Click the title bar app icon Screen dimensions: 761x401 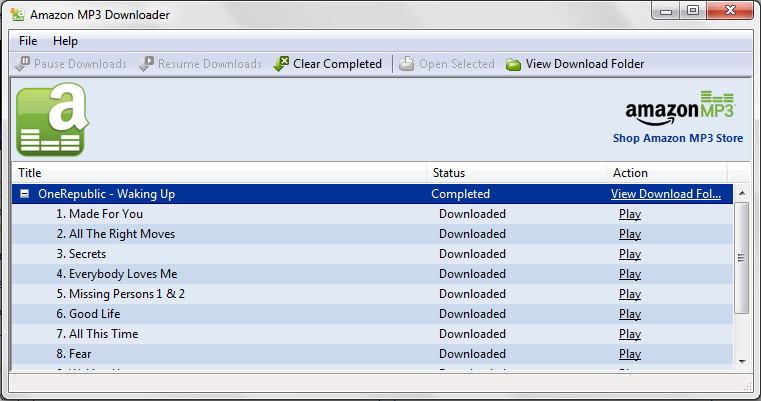click(x=17, y=15)
